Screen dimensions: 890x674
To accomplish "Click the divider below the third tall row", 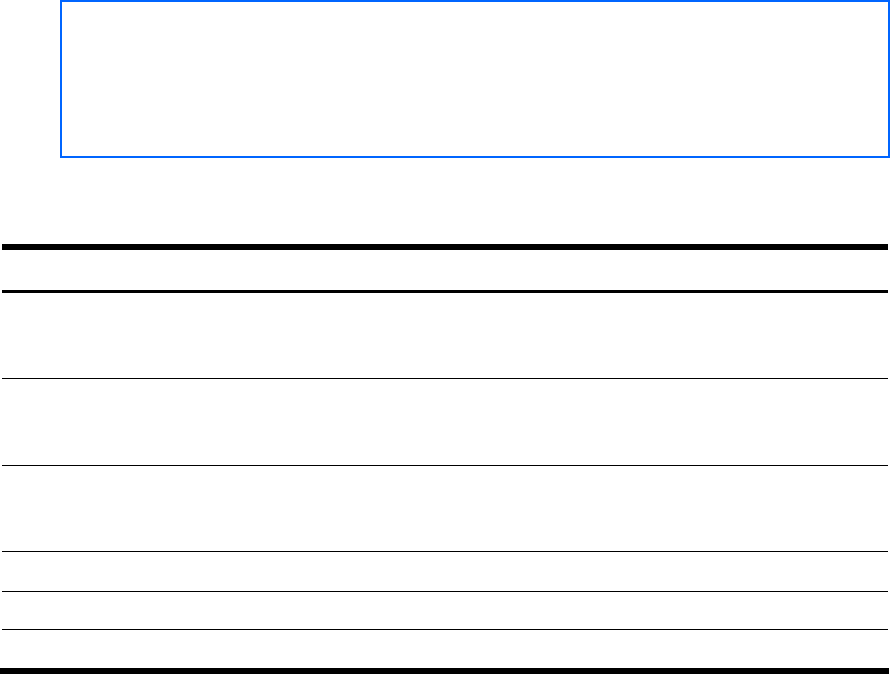I will pyautogui.click(x=445, y=551).
